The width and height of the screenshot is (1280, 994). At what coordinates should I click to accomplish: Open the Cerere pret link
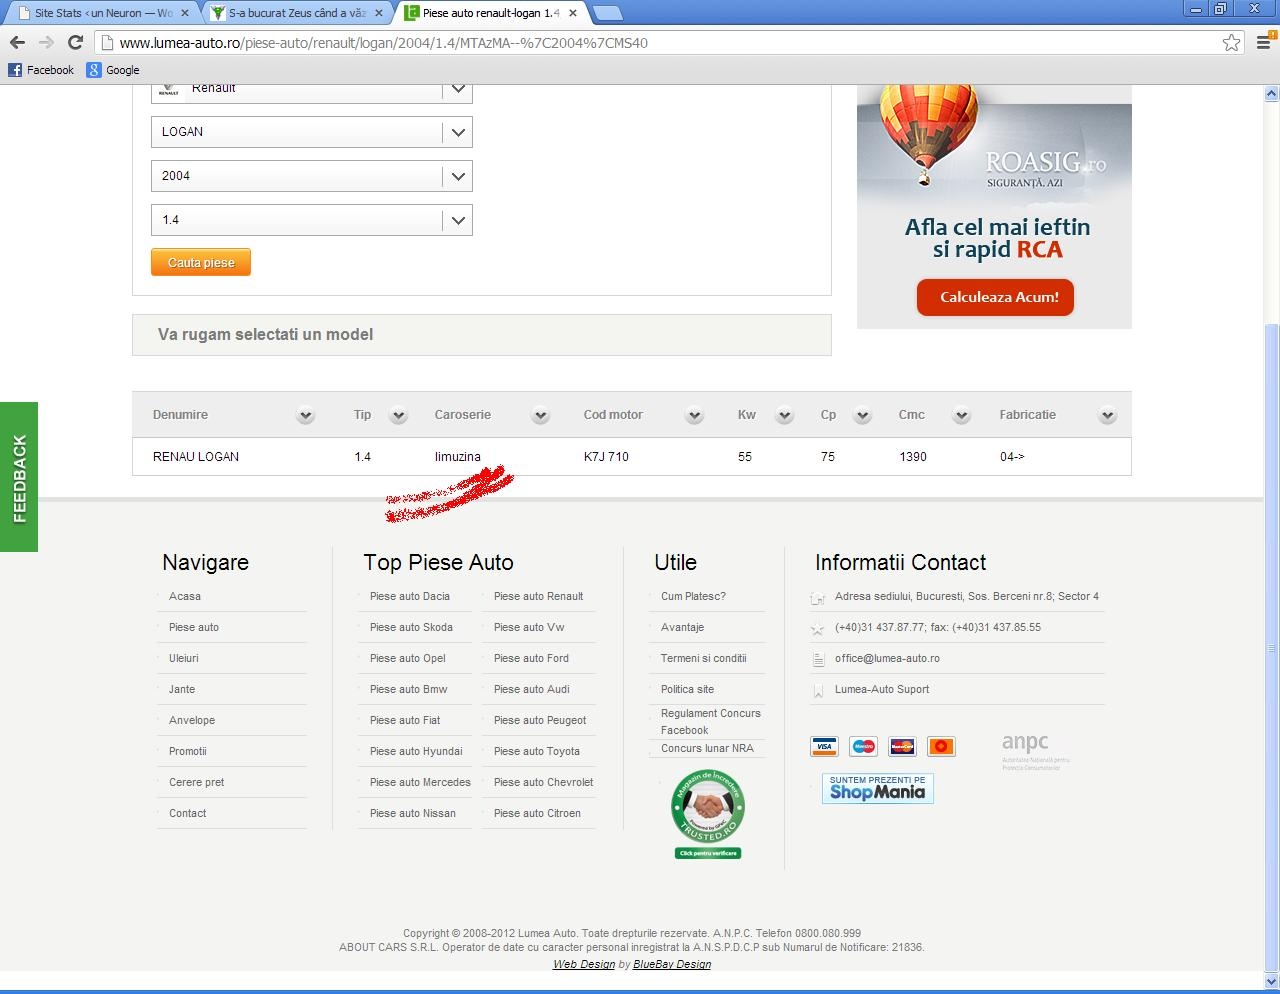(197, 782)
